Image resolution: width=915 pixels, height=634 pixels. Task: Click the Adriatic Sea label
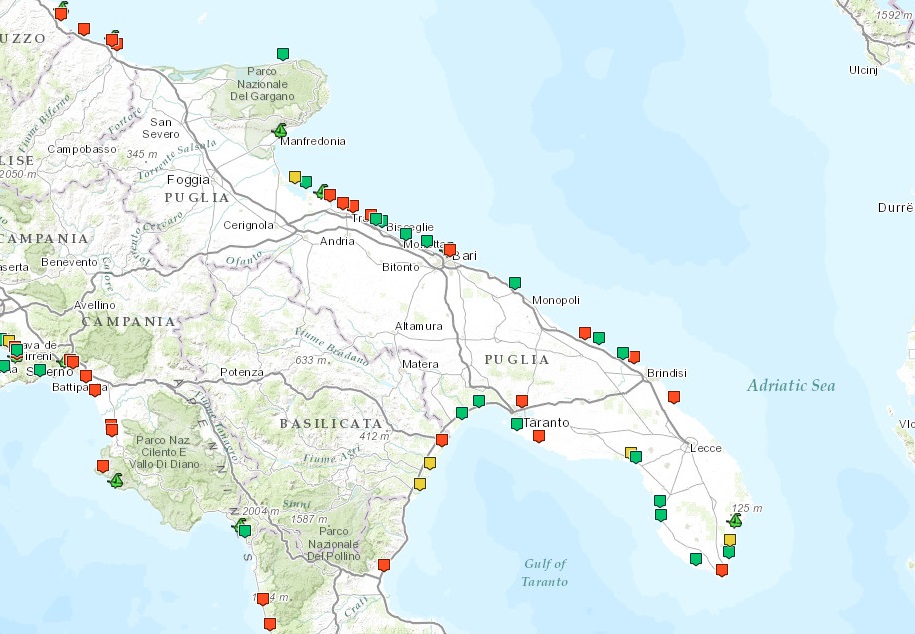point(790,386)
